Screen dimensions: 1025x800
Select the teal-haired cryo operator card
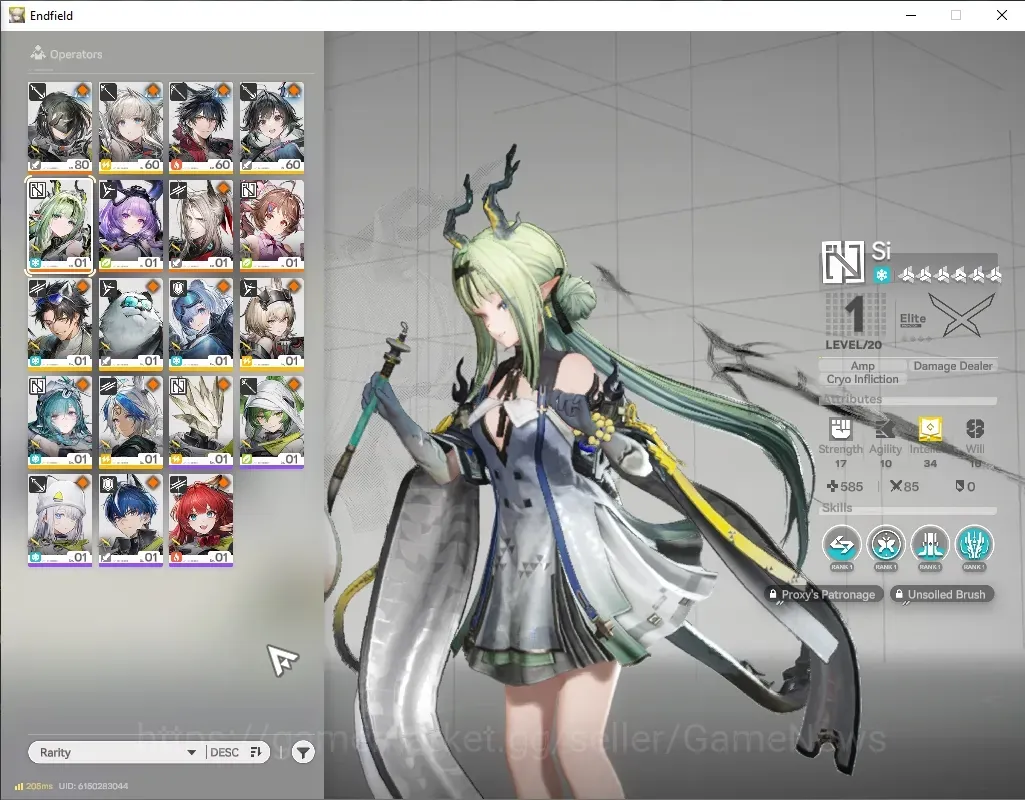click(60, 422)
